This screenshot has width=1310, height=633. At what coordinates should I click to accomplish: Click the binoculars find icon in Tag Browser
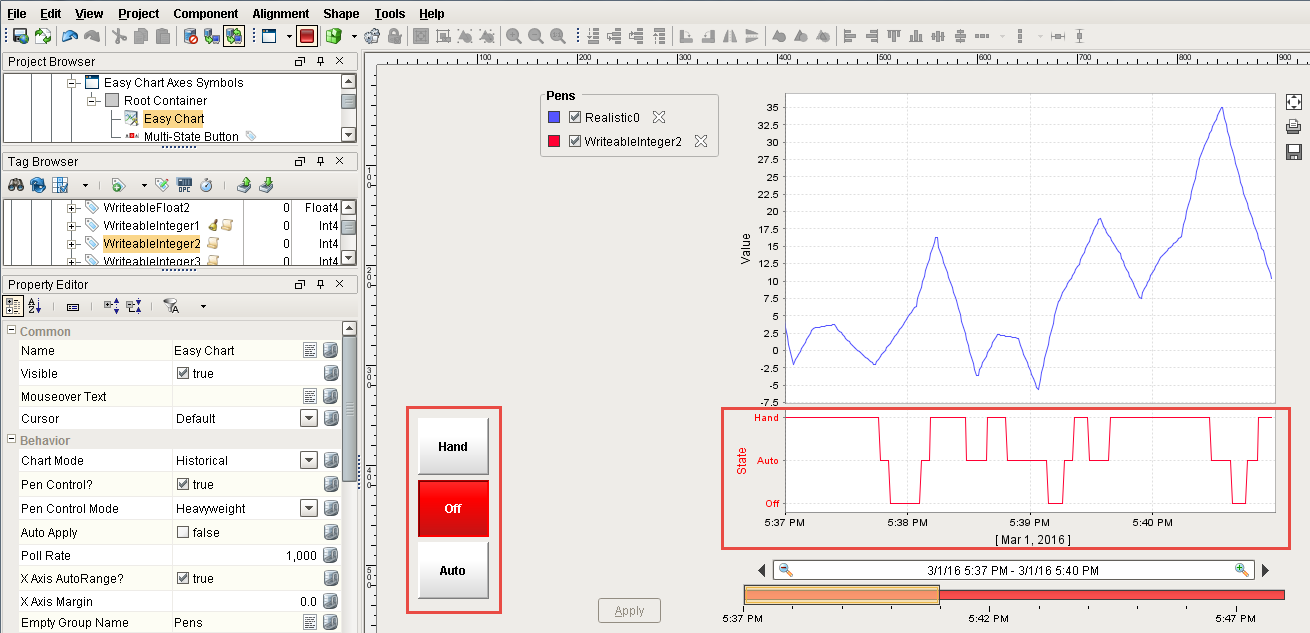16,185
